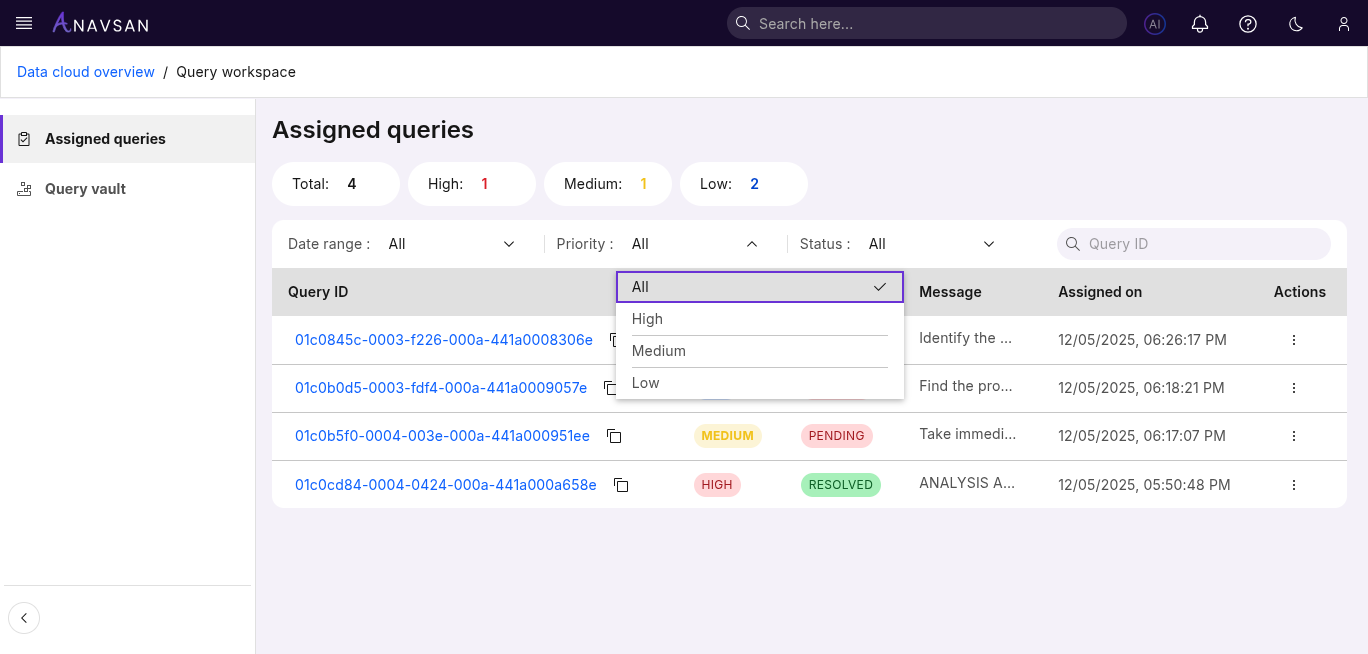
Task: Toggle dark mode moon icon
Action: (1296, 24)
